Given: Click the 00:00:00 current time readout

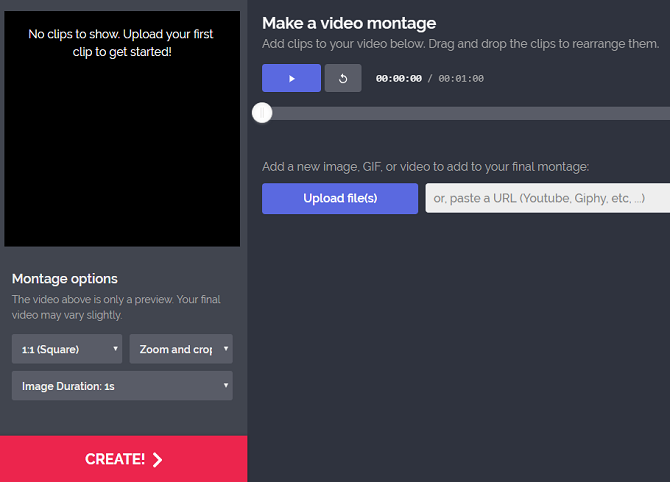Looking at the screenshot, I should click(x=398, y=78).
